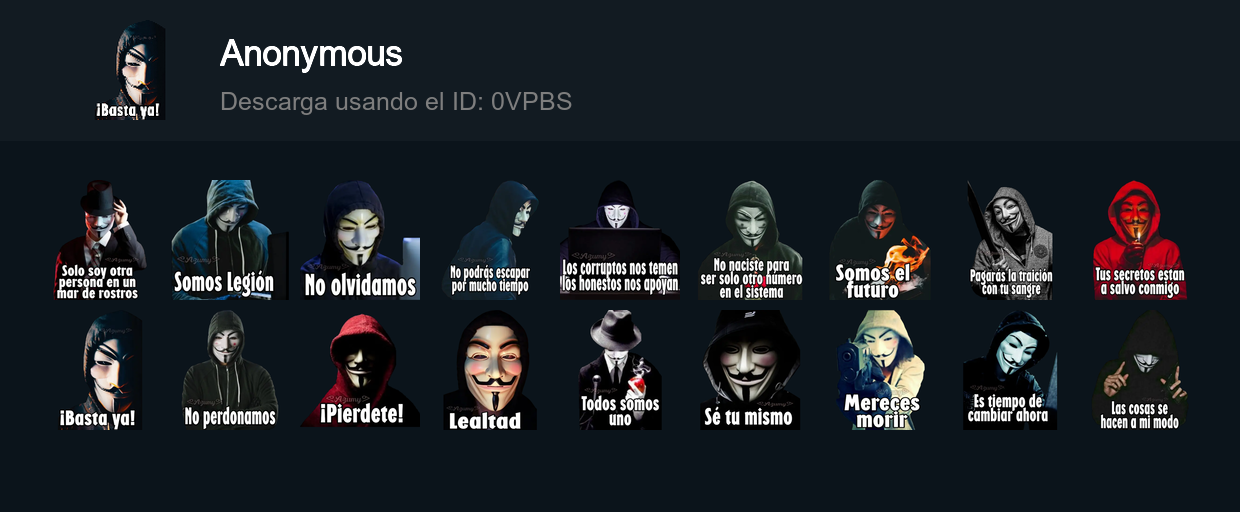Select the 'No naciste para ser solo otro numero' sticker
Image resolution: width=1240 pixels, height=512 pixels.
pyautogui.click(x=750, y=240)
